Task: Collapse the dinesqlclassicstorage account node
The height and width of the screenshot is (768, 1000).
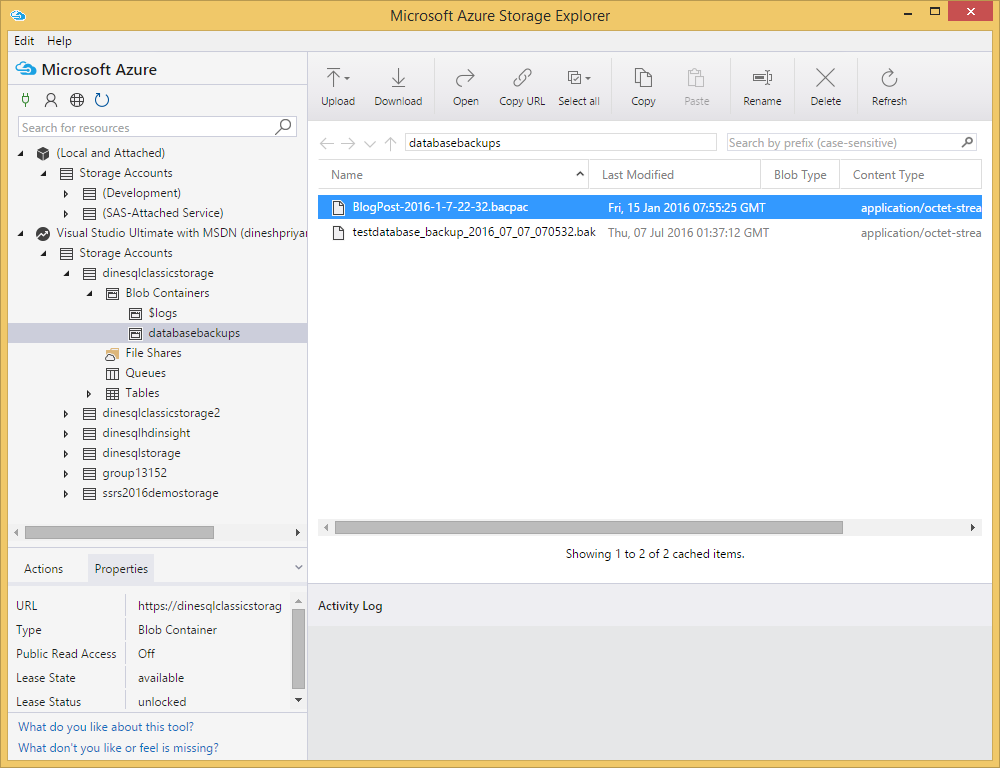Action: [x=67, y=273]
